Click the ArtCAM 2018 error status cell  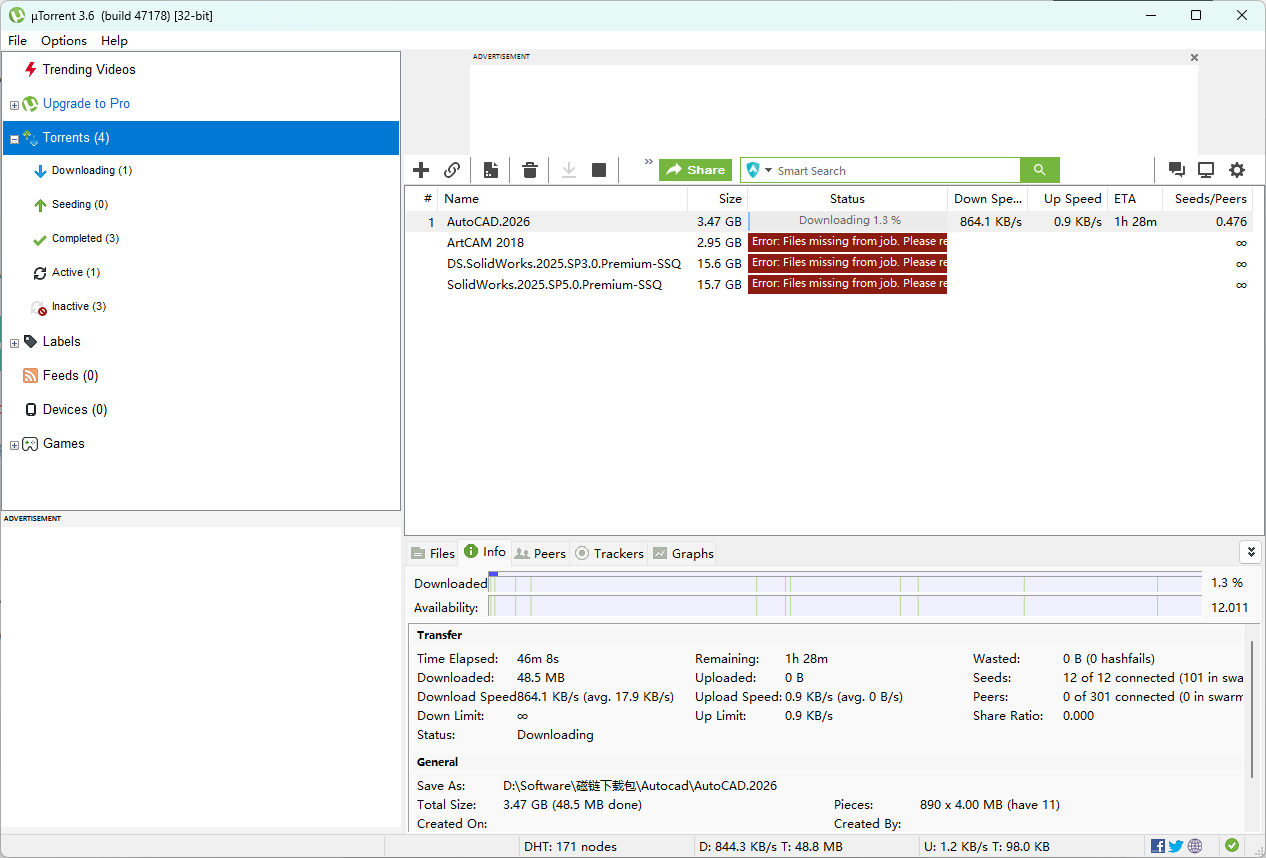[x=848, y=243]
